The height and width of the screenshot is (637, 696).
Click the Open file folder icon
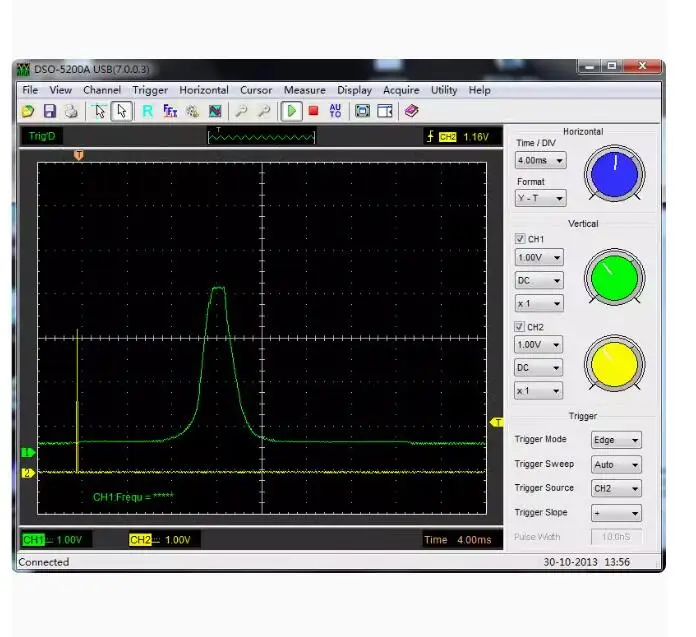pyautogui.click(x=28, y=111)
